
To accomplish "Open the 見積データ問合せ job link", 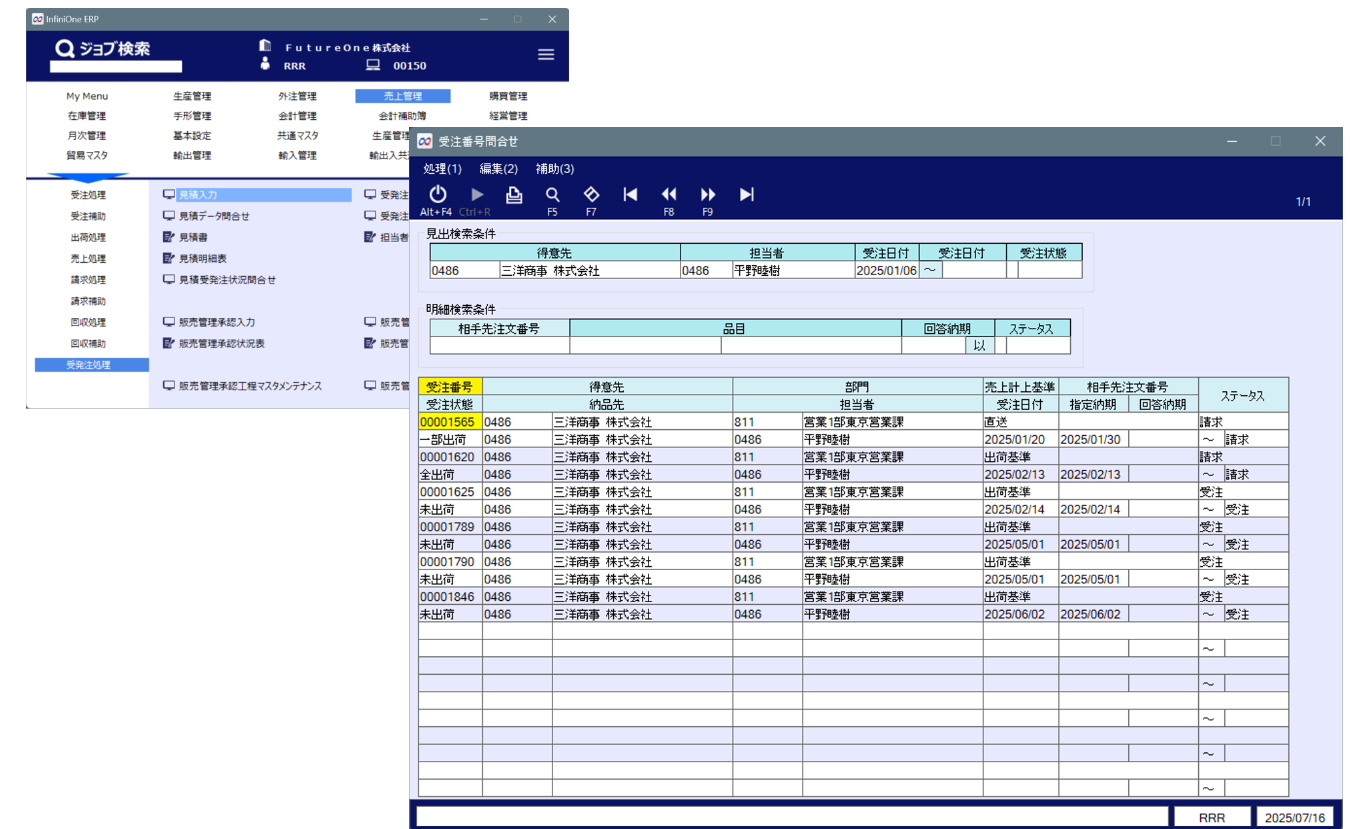I will pos(213,216).
